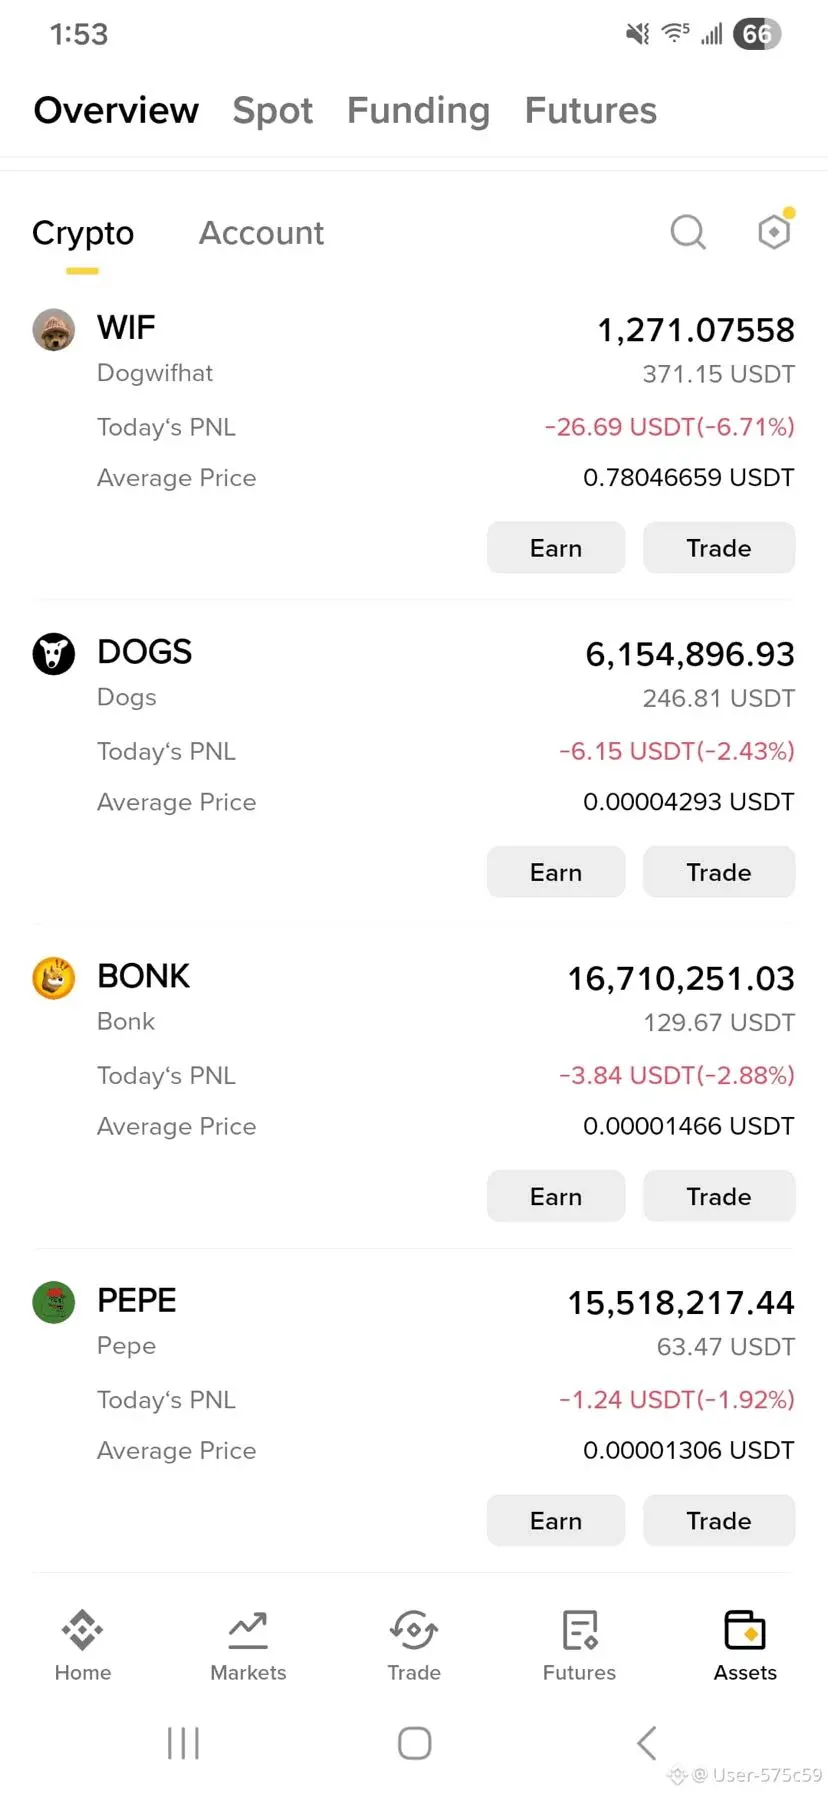The width and height of the screenshot is (828, 1794).
Task: Open the DOGS balance amount 6,154,896.93
Action: (689, 654)
